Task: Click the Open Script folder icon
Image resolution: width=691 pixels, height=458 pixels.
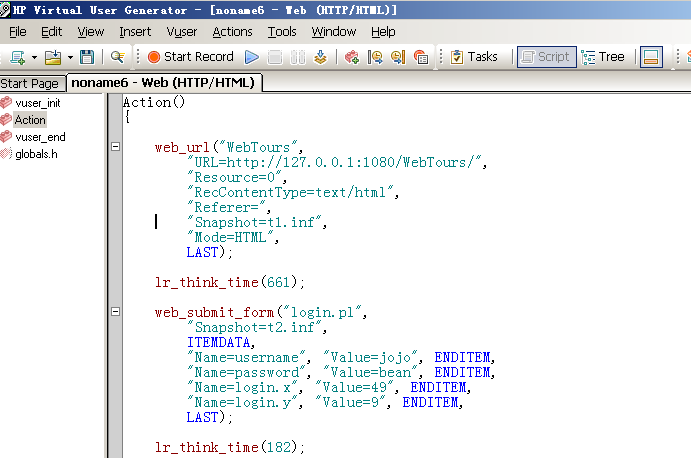Action: coord(53,57)
